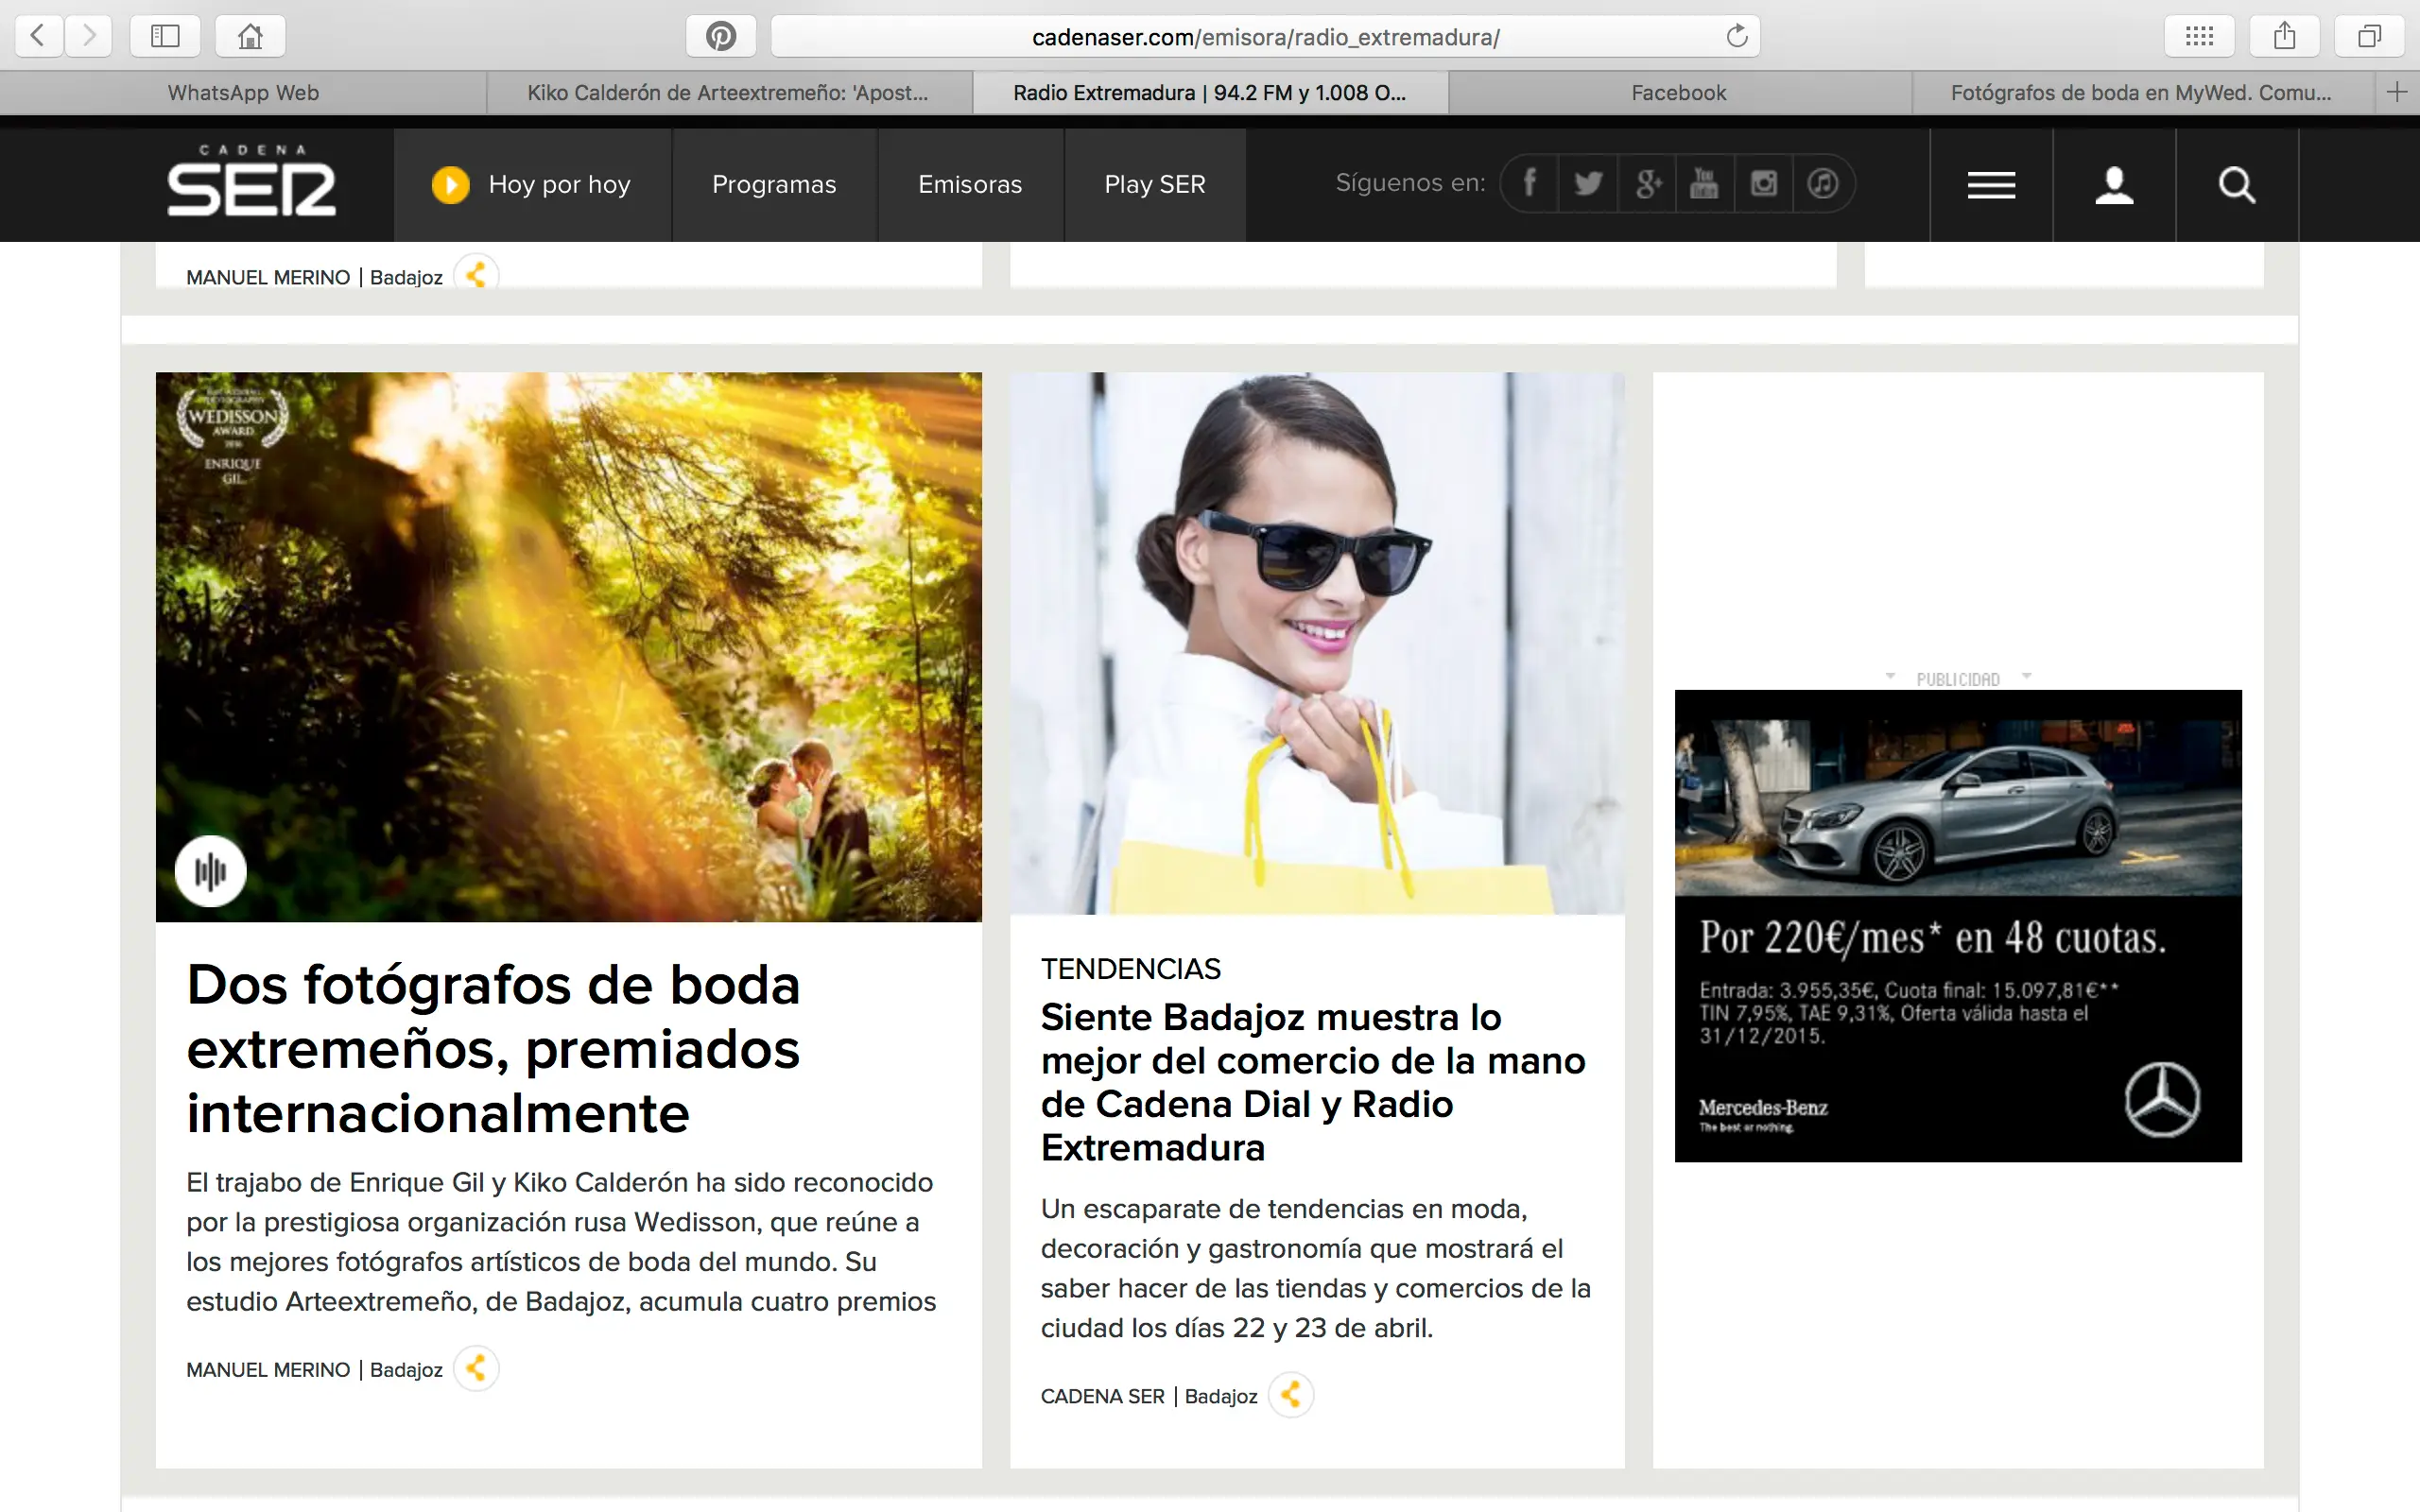
Task: Open the home page button
Action: click(250, 36)
